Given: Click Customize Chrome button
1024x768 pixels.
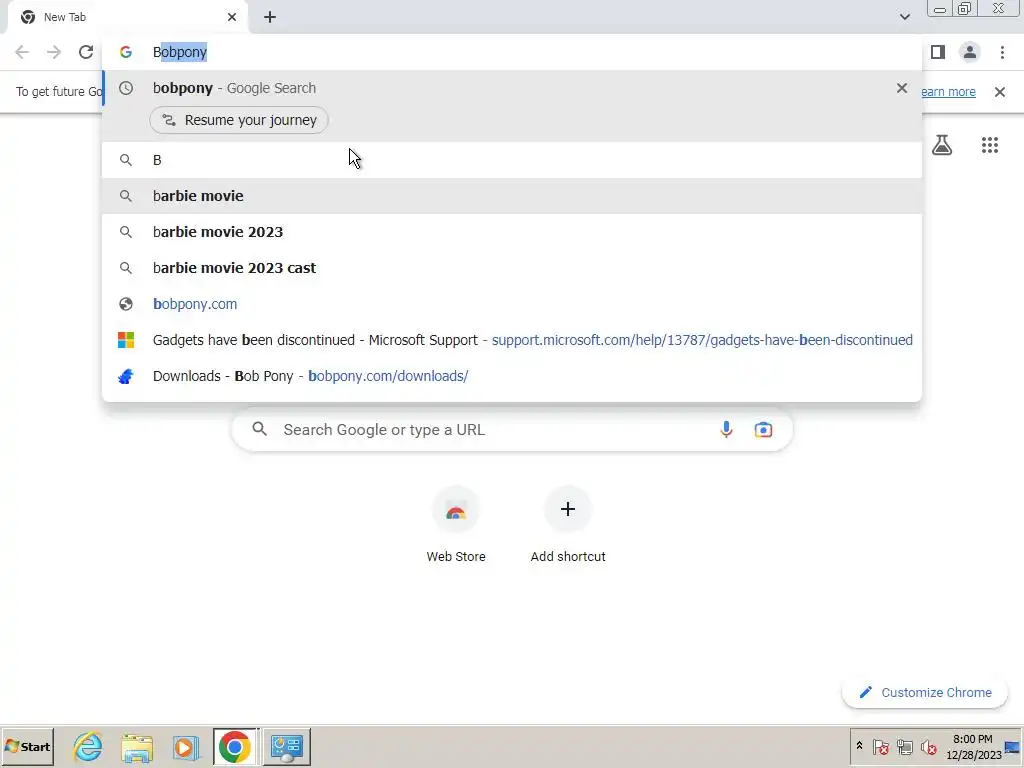Looking at the screenshot, I should click(x=925, y=692).
